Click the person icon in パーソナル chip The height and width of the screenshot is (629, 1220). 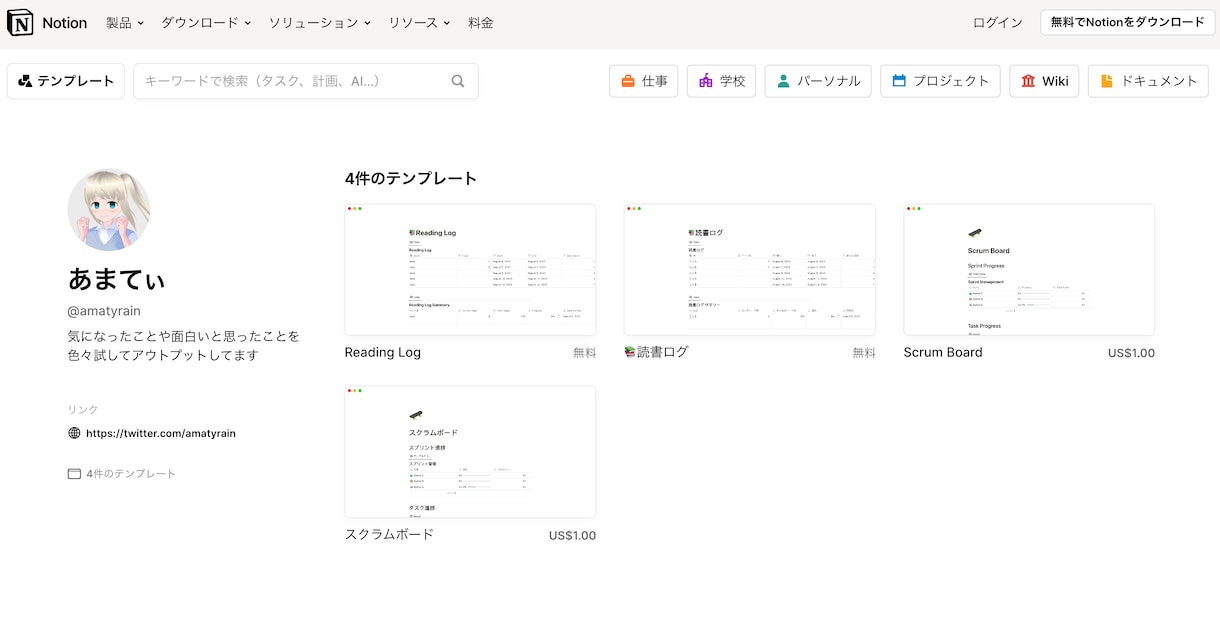click(783, 81)
